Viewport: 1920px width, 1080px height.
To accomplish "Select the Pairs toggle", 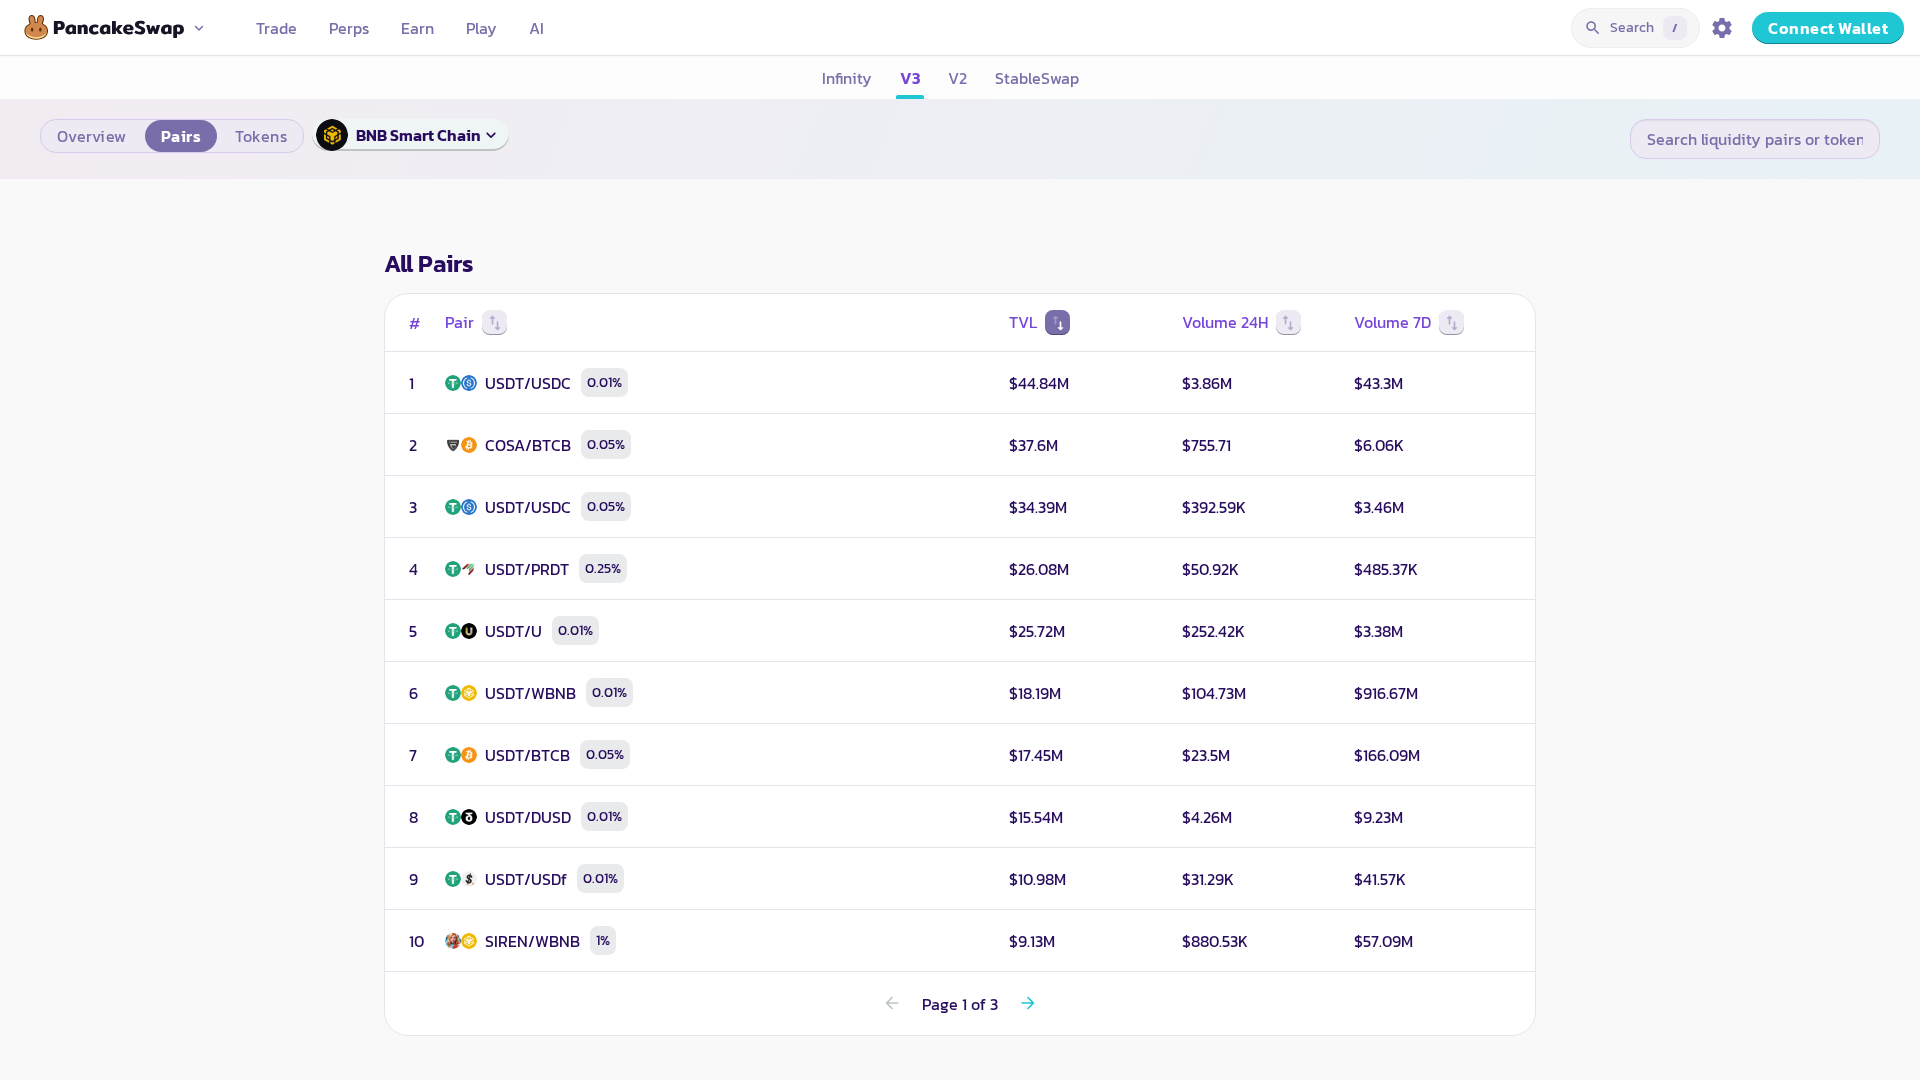I will pos(181,136).
